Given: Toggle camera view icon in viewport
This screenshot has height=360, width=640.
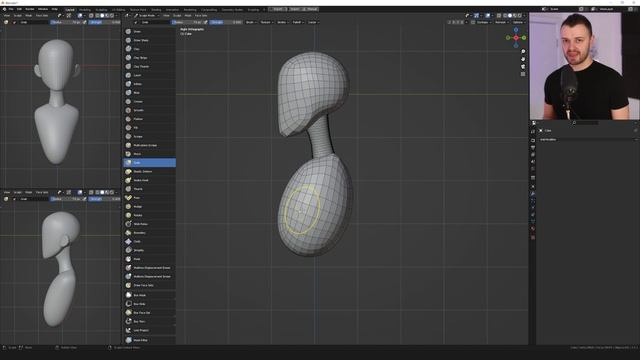Looking at the screenshot, I should (x=523, y=67).
